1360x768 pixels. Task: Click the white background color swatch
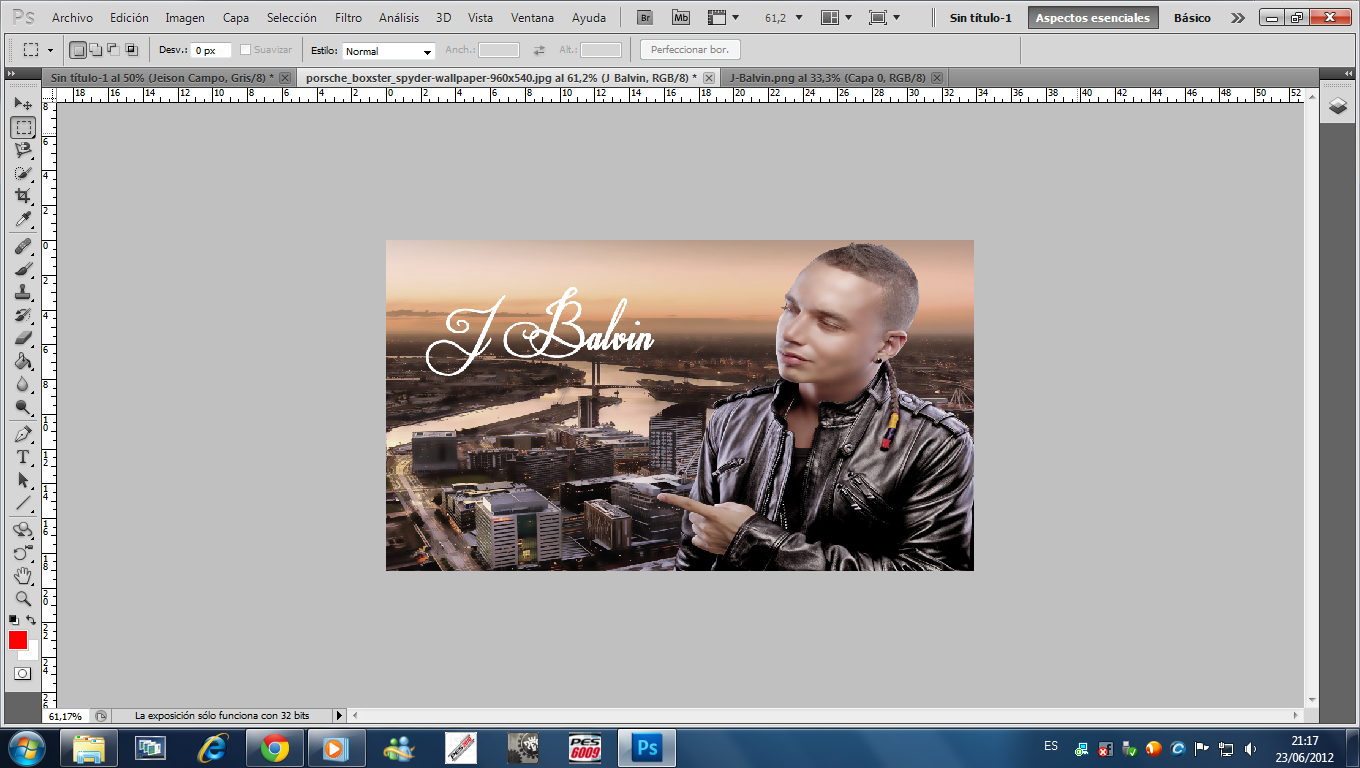[x=32, y=654]
